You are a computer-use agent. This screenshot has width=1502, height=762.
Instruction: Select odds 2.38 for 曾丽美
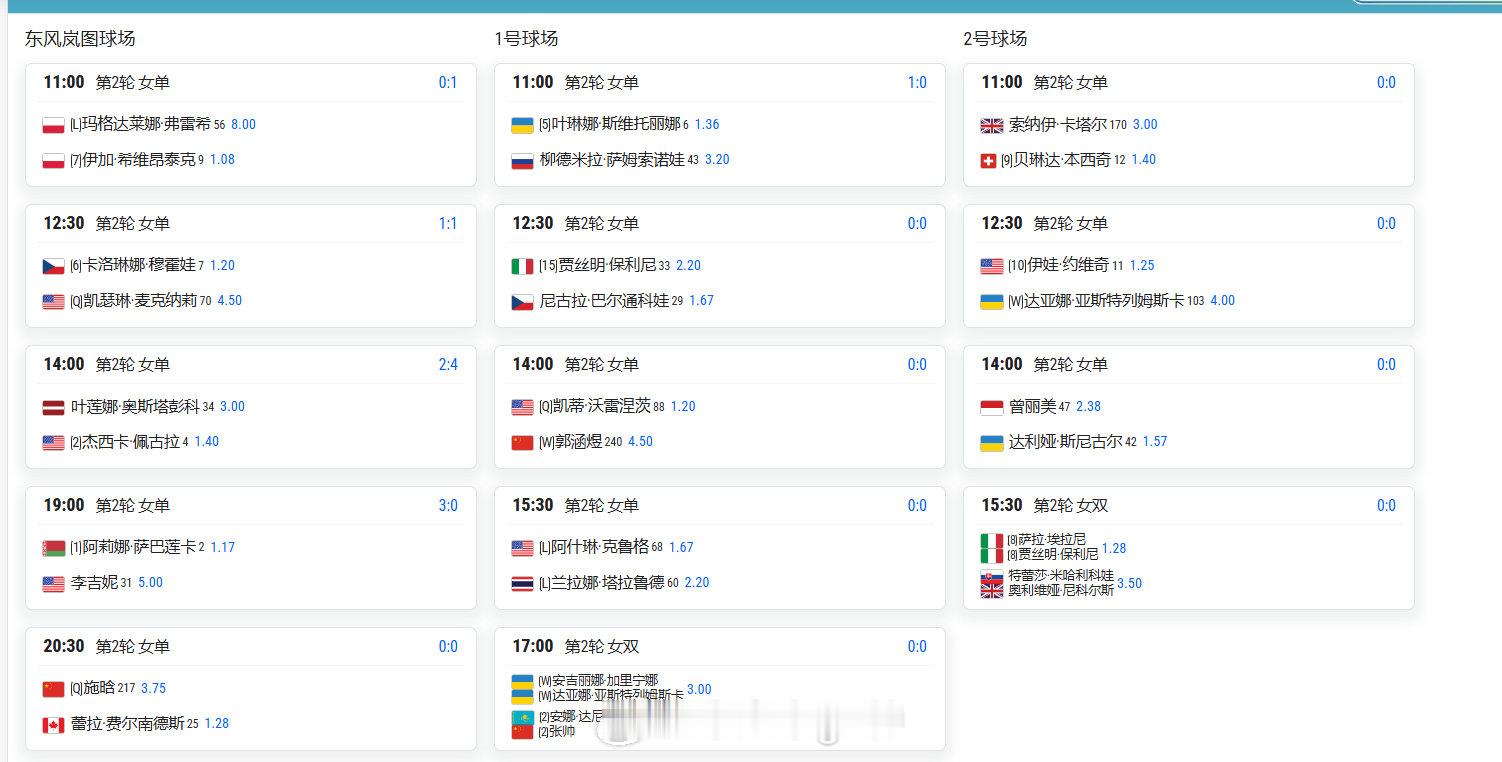1088,407
